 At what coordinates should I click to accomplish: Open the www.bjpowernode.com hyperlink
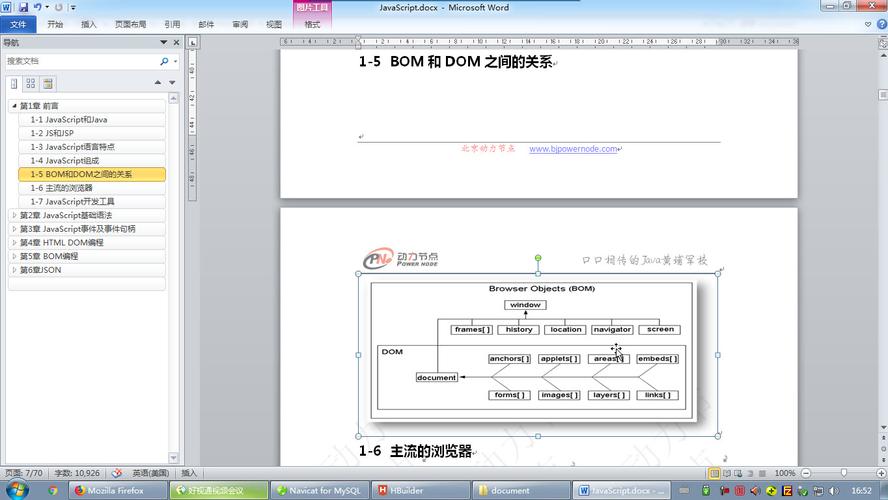coord(573,149)
